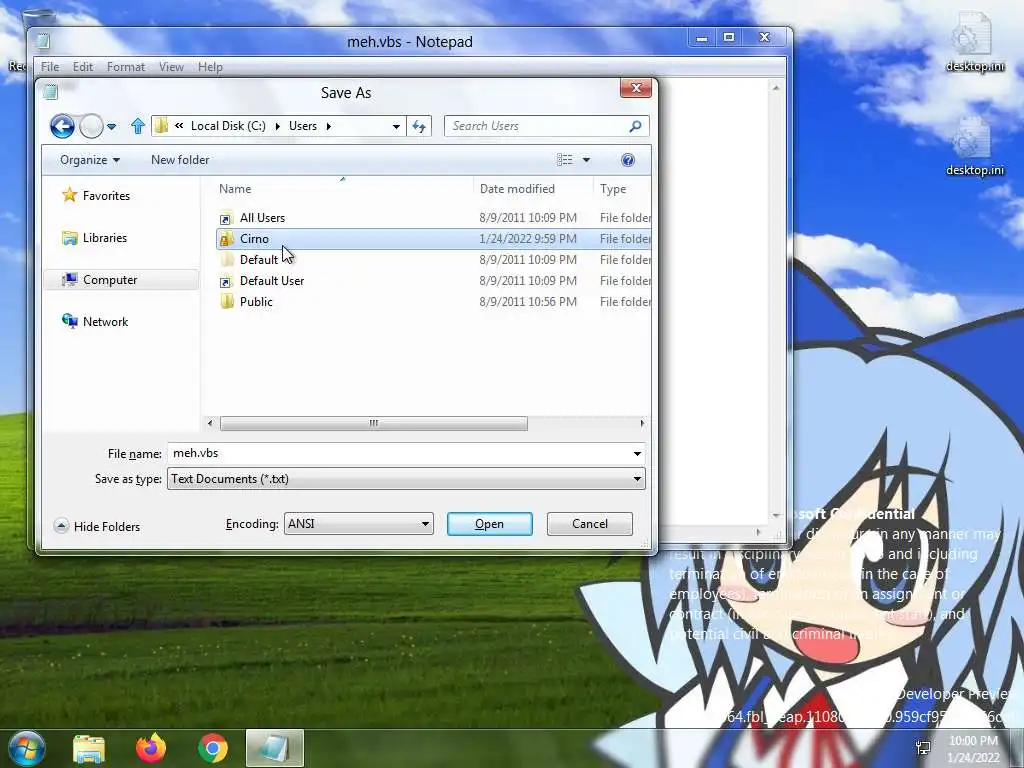Click the Default folder icon
1024x768 pixels.
pos(227,260)
